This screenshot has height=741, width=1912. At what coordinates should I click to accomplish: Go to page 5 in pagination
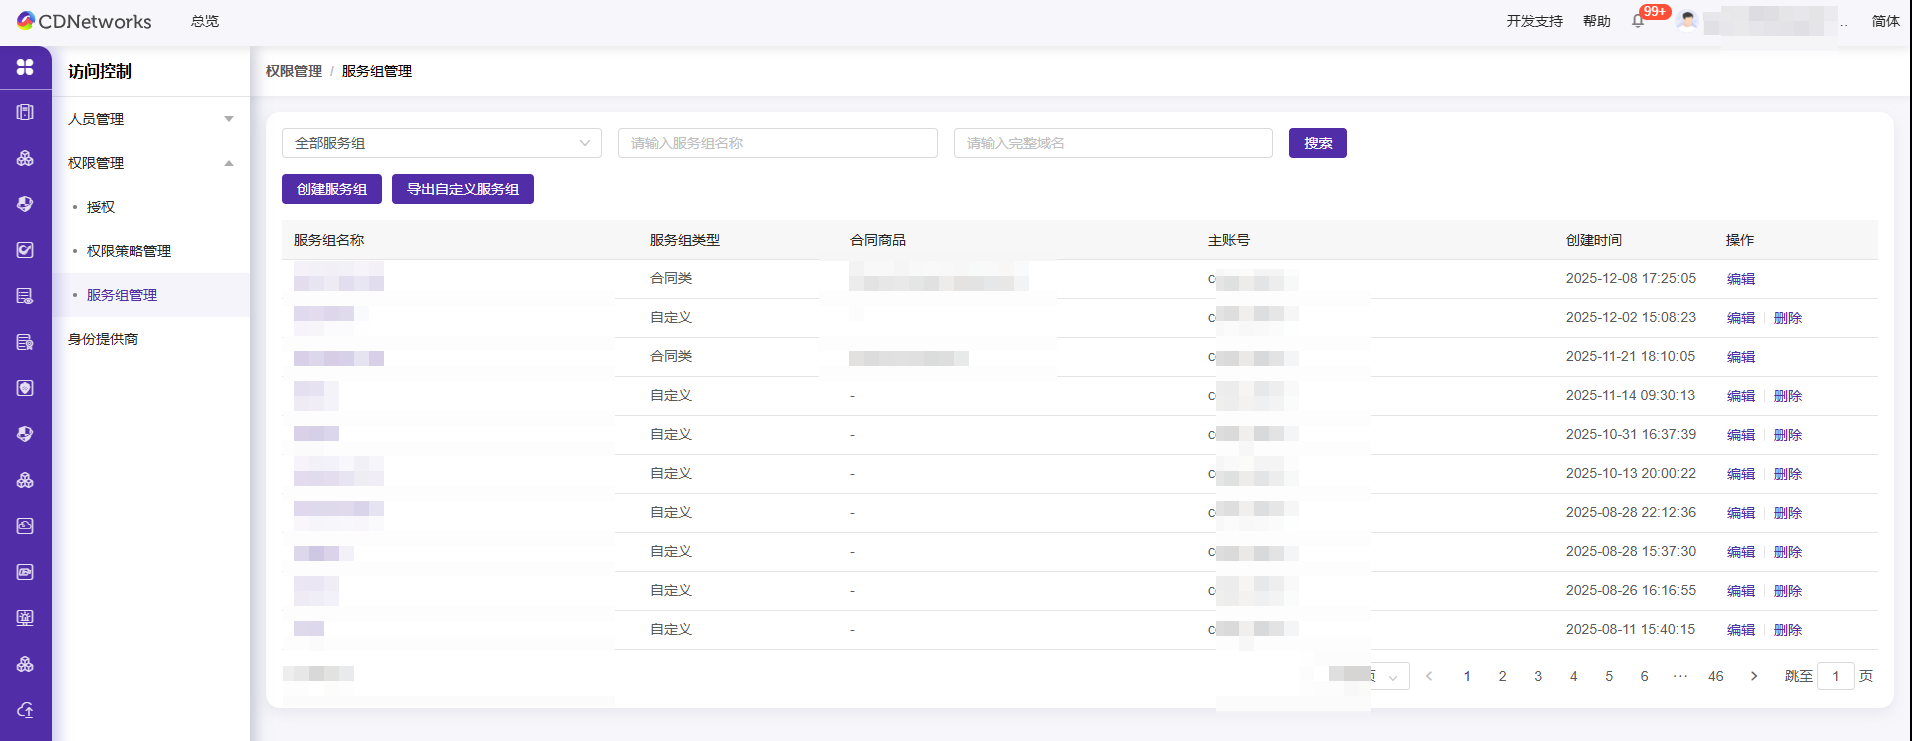tap(1609, 676)
